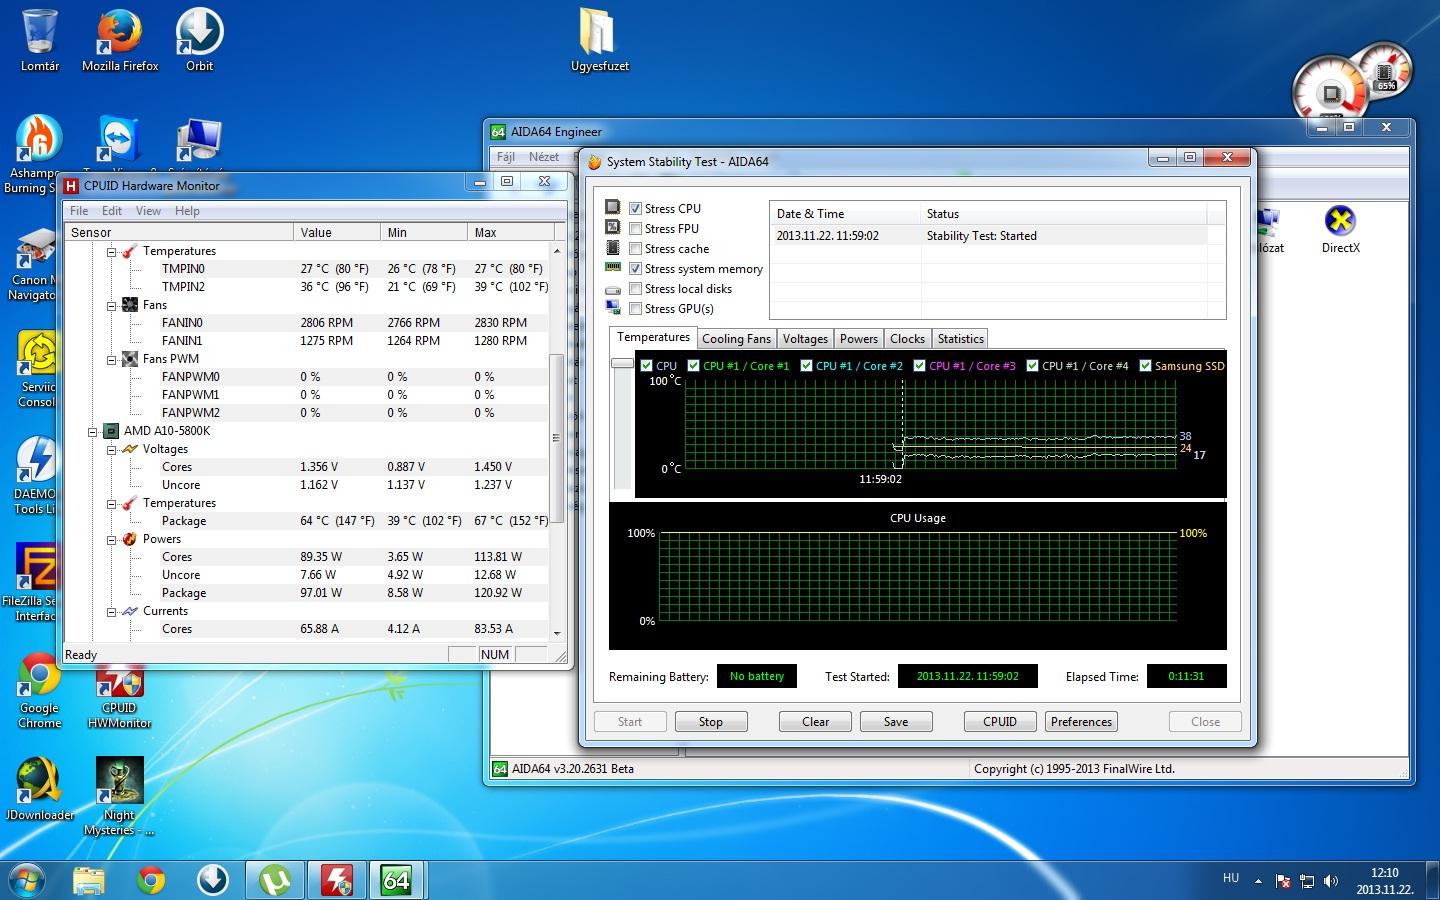The height and width of the screenshot is (900, 1440).
Task: Click the HU language indicator
Action: (1231, 878)
